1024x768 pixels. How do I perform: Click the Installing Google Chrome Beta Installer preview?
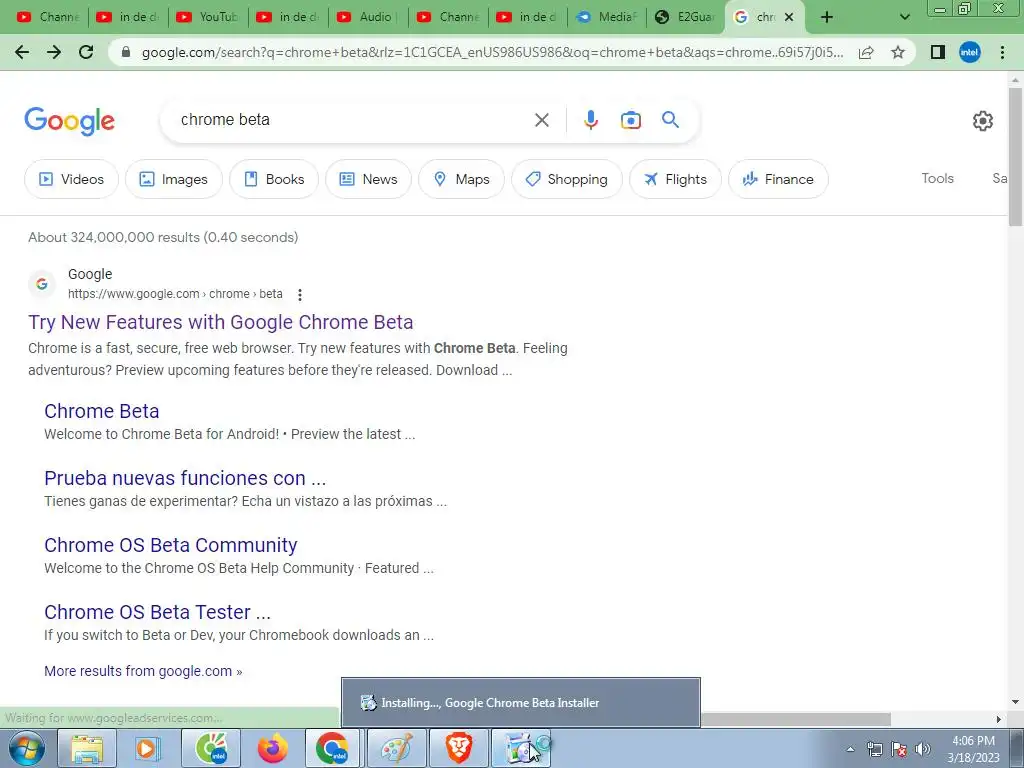tap(520, 703)
